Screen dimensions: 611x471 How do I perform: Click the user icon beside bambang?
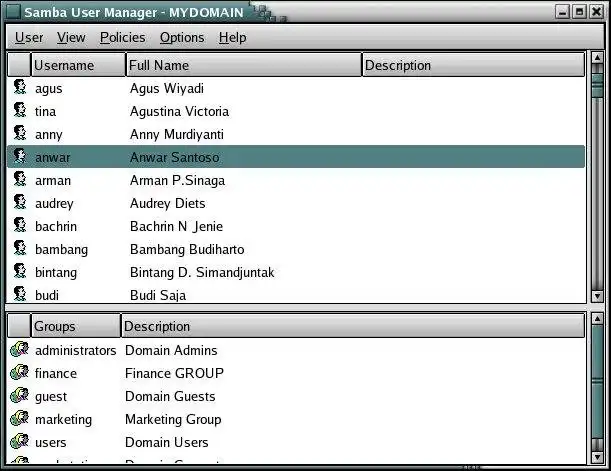pyautogui.click(x=20, y=248)
